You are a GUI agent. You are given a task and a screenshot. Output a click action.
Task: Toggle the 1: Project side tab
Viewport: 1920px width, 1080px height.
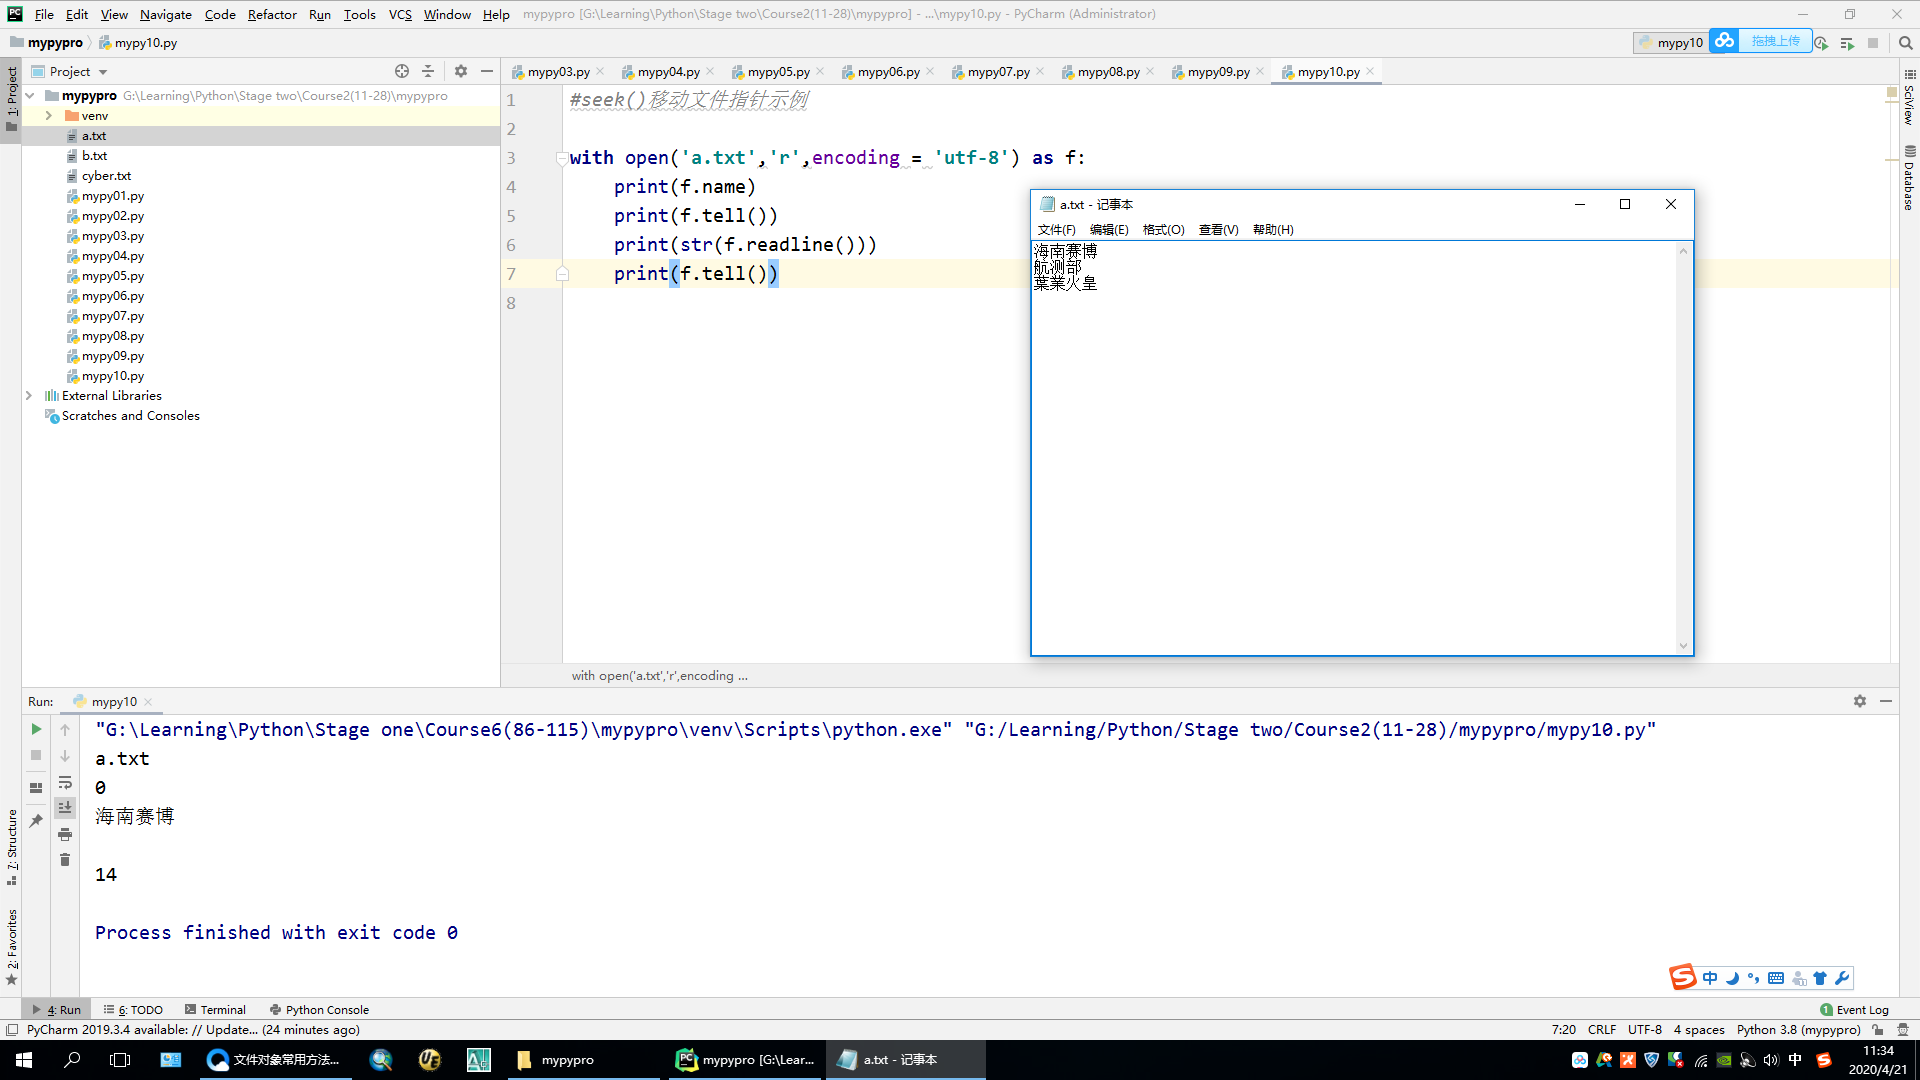12,99
